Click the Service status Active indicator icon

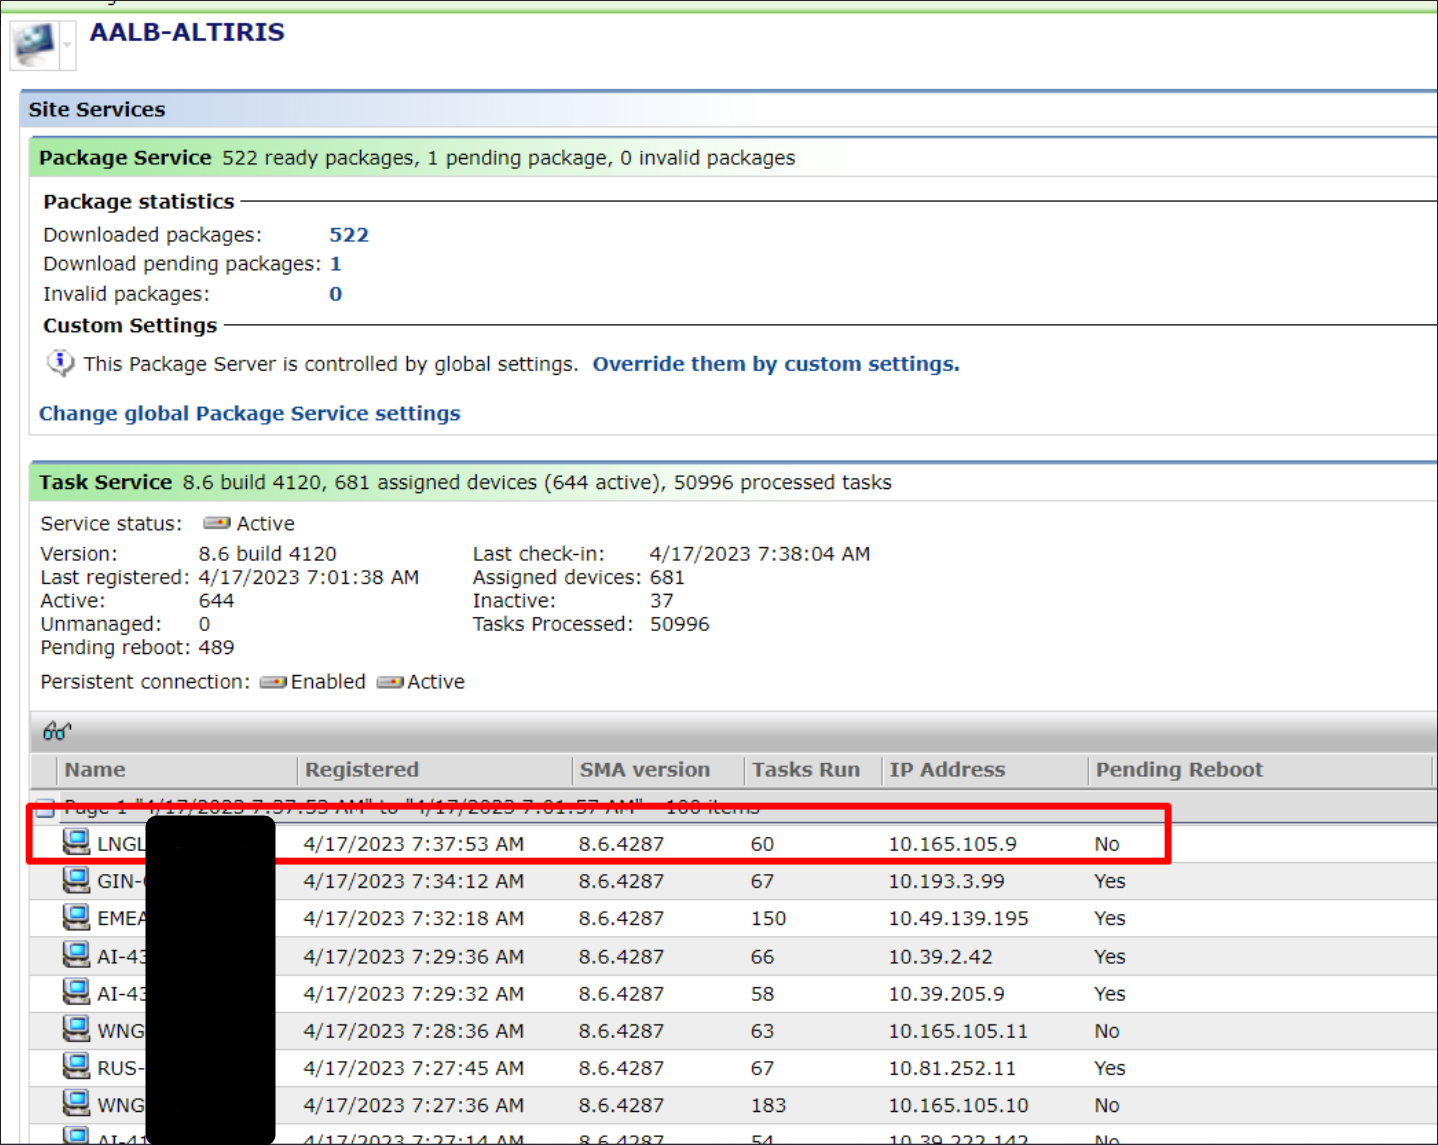[216, 523]
